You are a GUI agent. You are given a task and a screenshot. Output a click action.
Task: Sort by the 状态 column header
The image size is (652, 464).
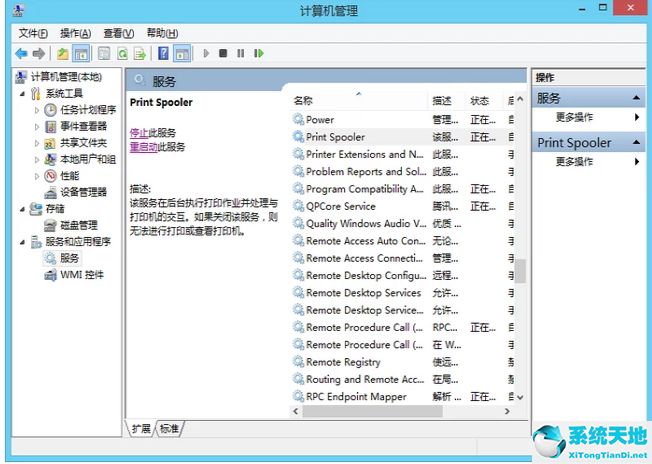pyautogui.click(x=484, y=101)
